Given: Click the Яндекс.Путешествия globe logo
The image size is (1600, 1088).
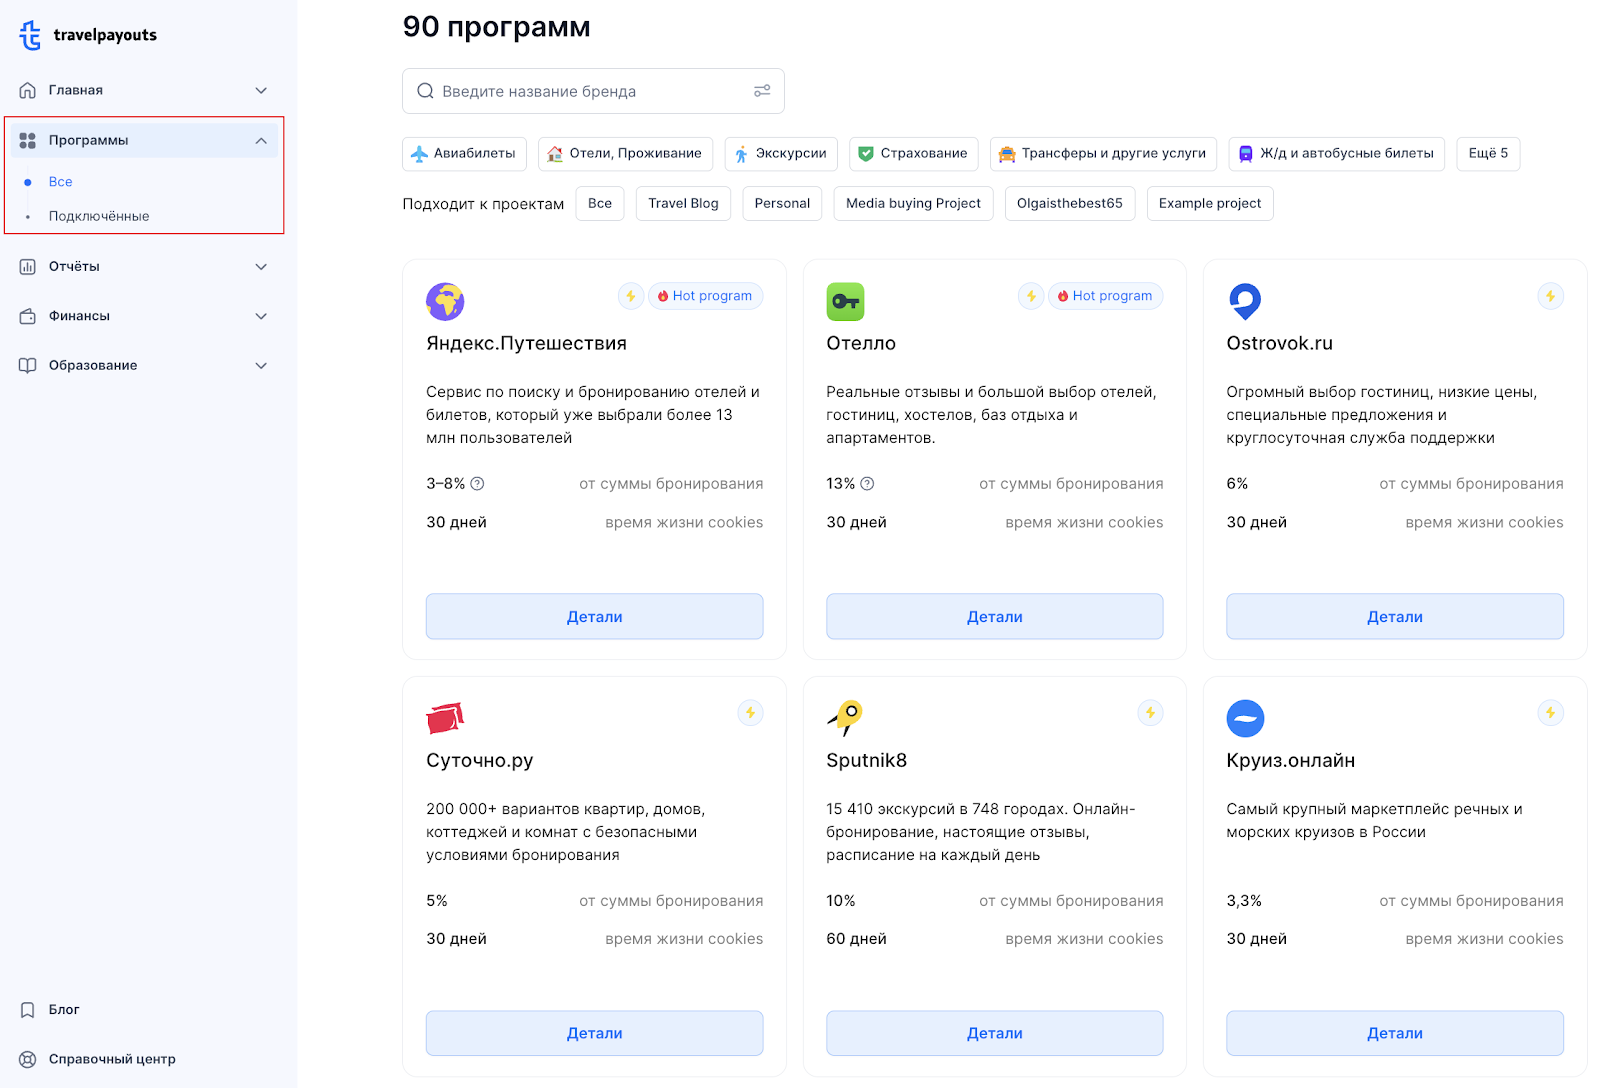Looking at the screenshot, I should pyautogui.click(x=445, y=301).
